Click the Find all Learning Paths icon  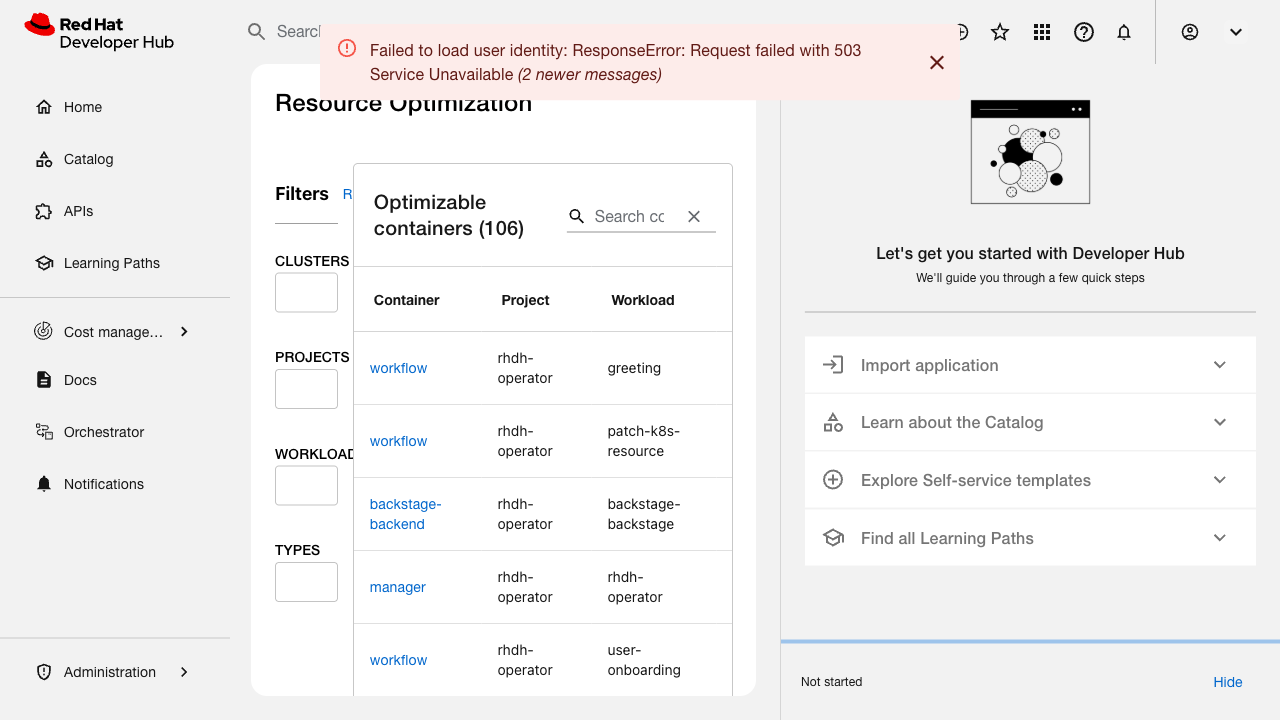coord(833,538)
